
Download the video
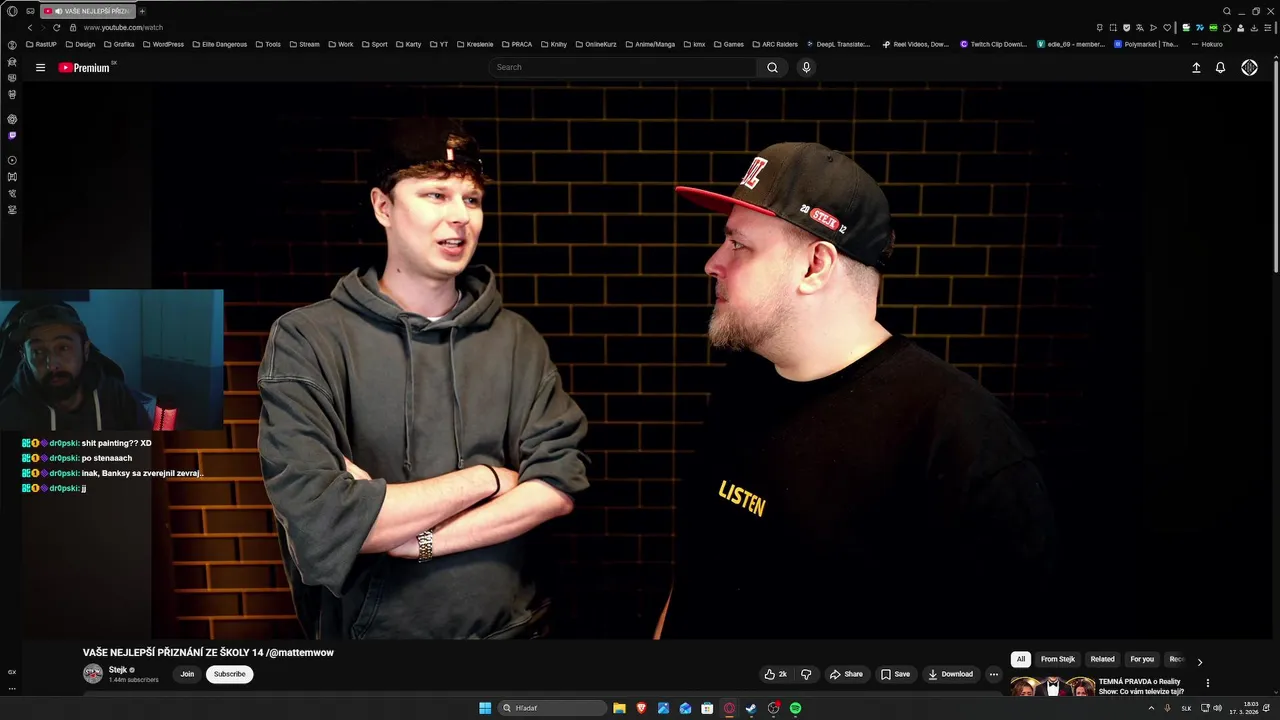[x=950, y=674]
